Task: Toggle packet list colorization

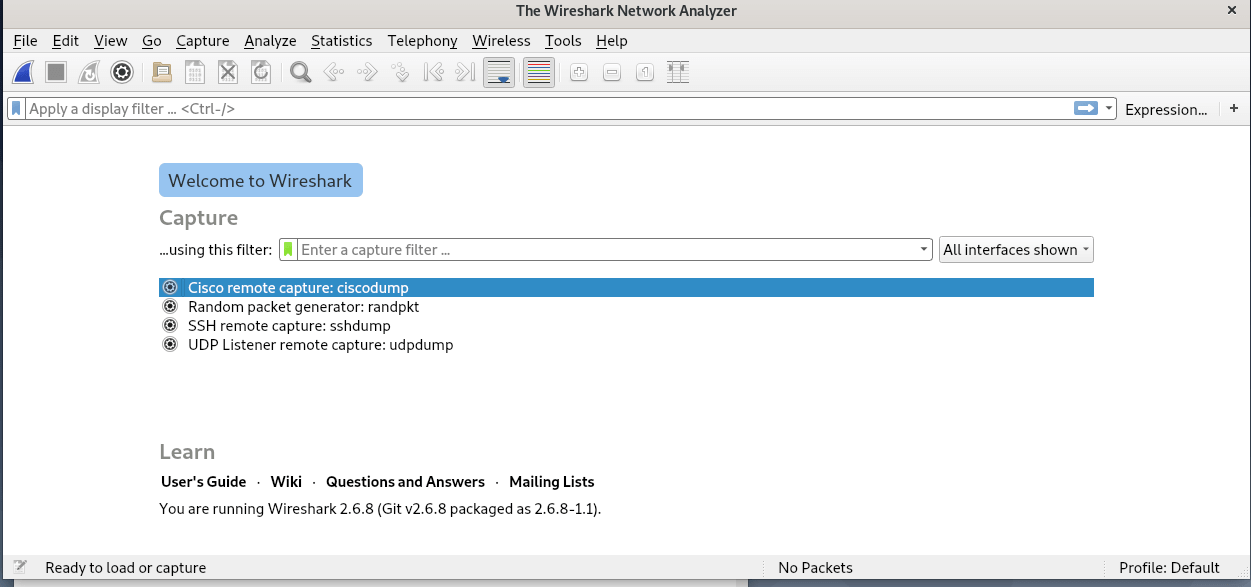Action: (x=539, y=72)
